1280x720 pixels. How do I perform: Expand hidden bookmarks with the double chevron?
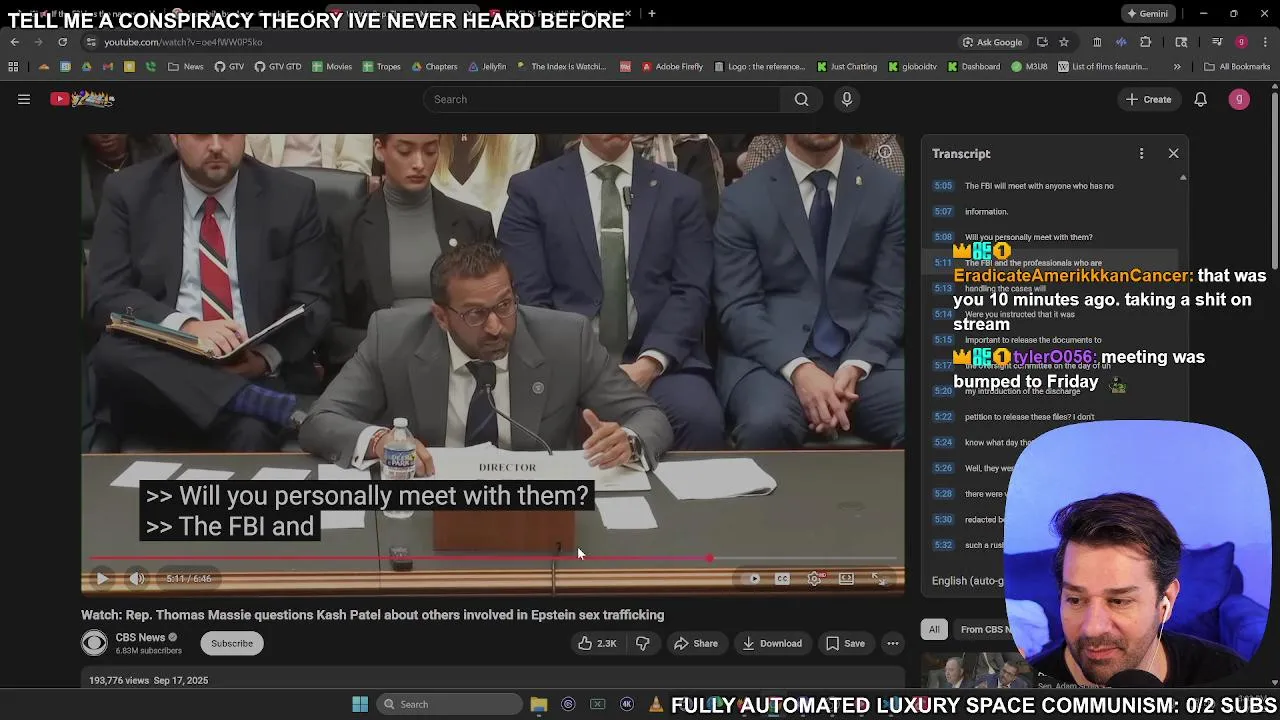tap(1177, 67)
